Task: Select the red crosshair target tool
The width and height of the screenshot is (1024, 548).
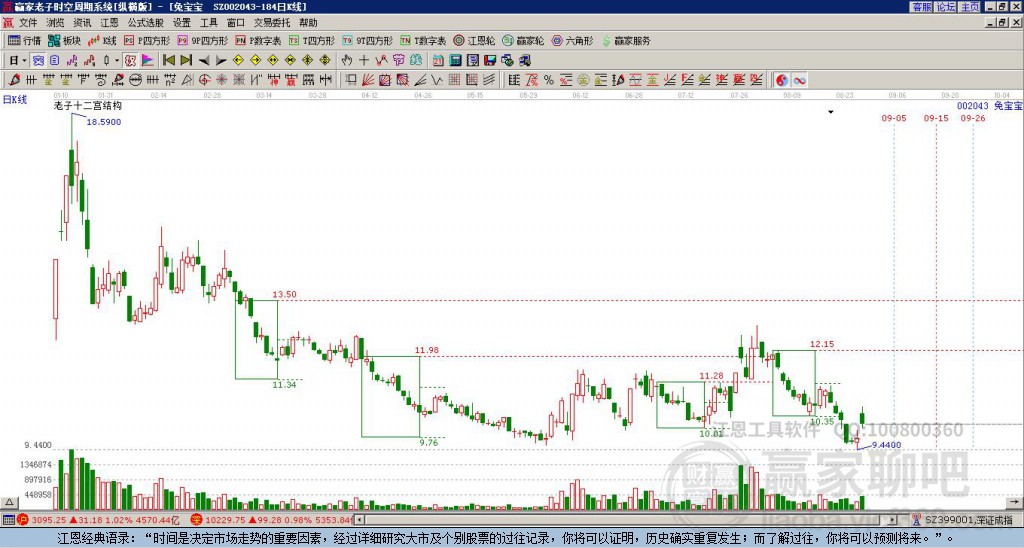Action: point(204,80)
